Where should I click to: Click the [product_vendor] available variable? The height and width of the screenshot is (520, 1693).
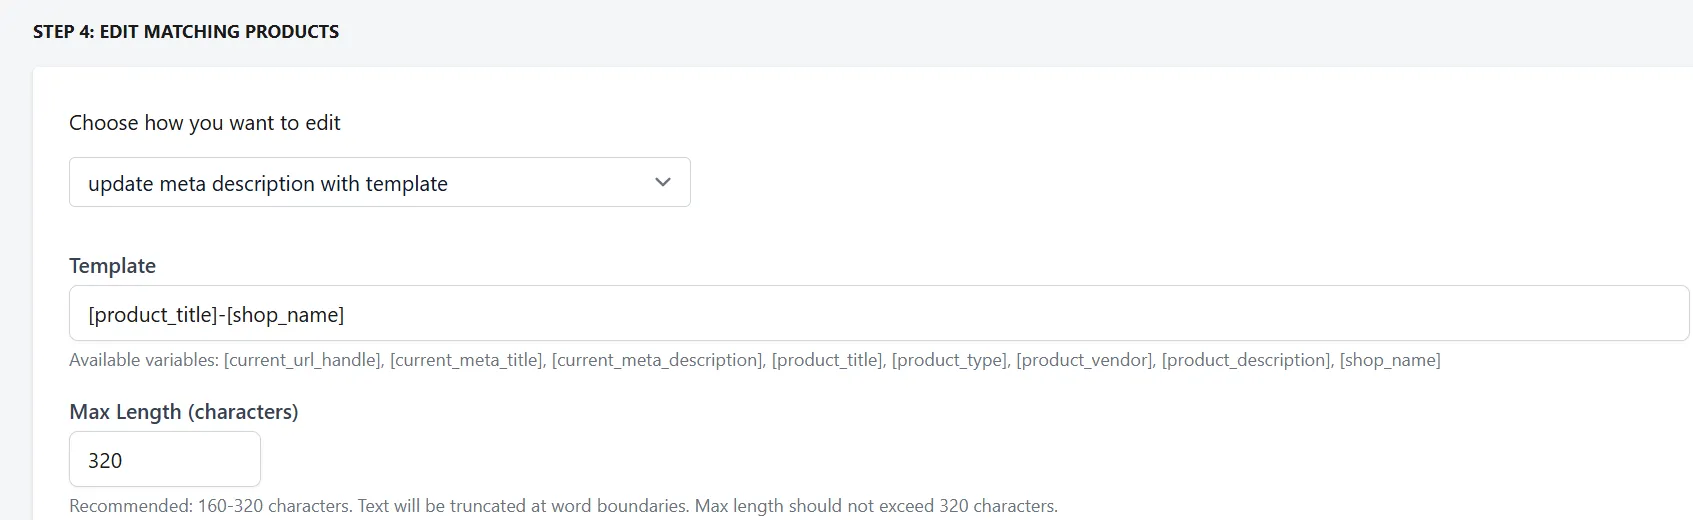click(x=1085, y=360)
